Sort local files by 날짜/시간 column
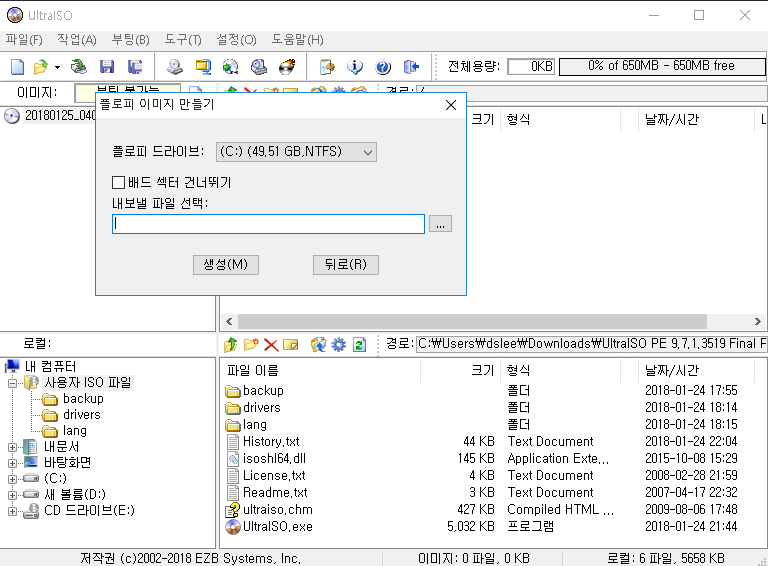This screenshot has width=768, height=566. pyautogui.click(x=696, y=371)
